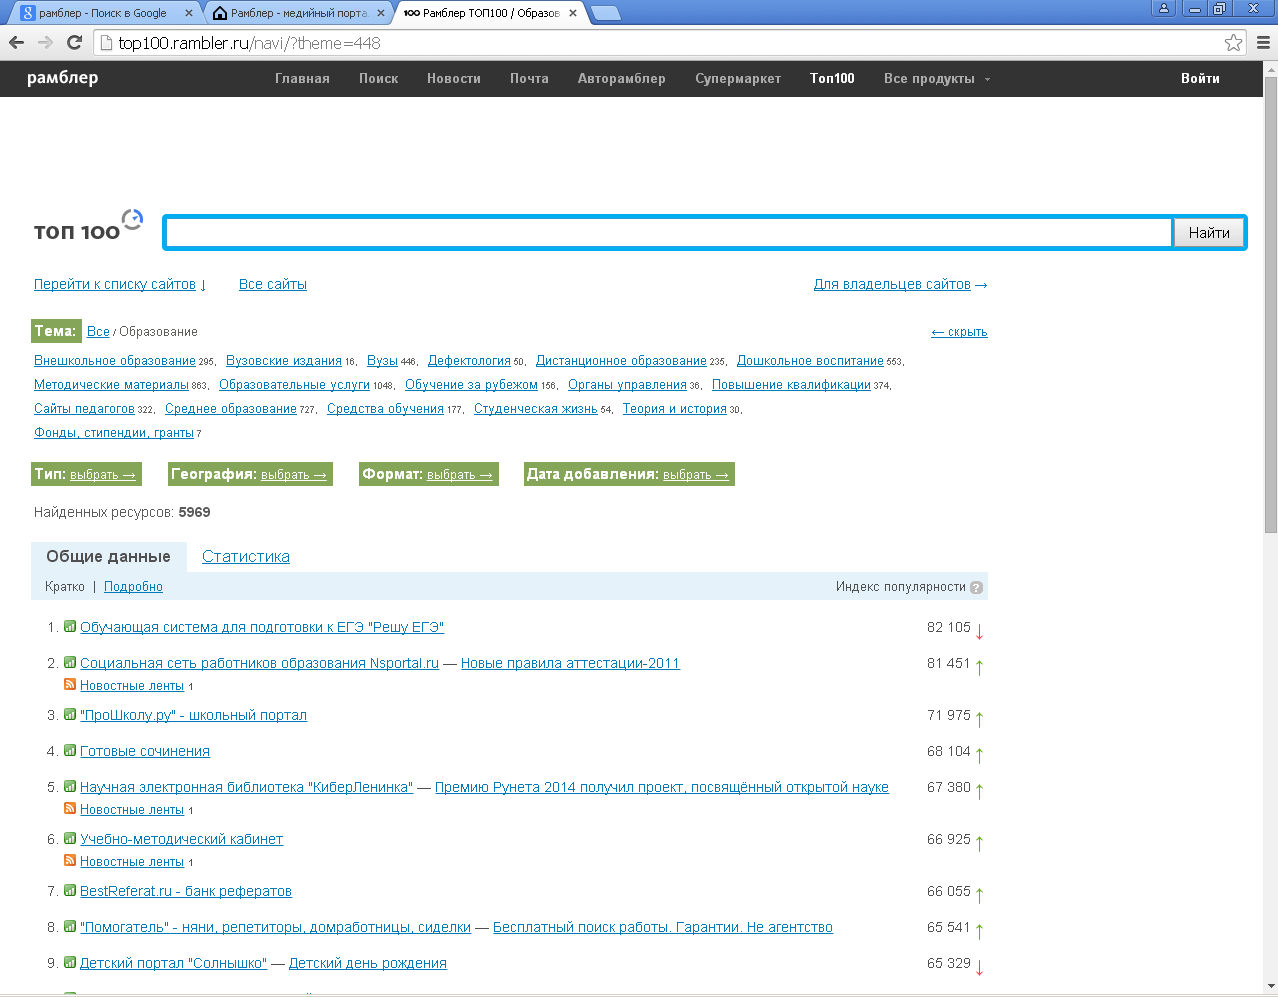Viewport: 1278px width, 997px height.
Task: Click stats icon next to 'Солнышко' portal
Action: tap(70, 962)
